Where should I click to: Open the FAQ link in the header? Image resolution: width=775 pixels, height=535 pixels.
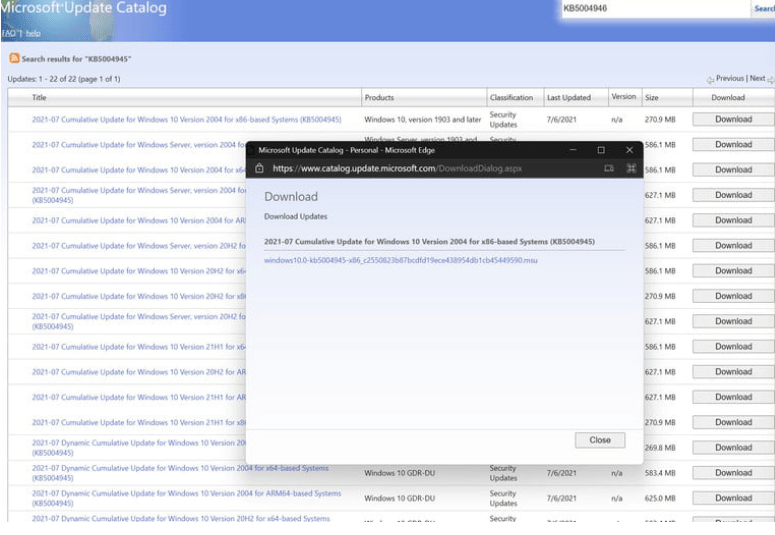coord(9,33)
